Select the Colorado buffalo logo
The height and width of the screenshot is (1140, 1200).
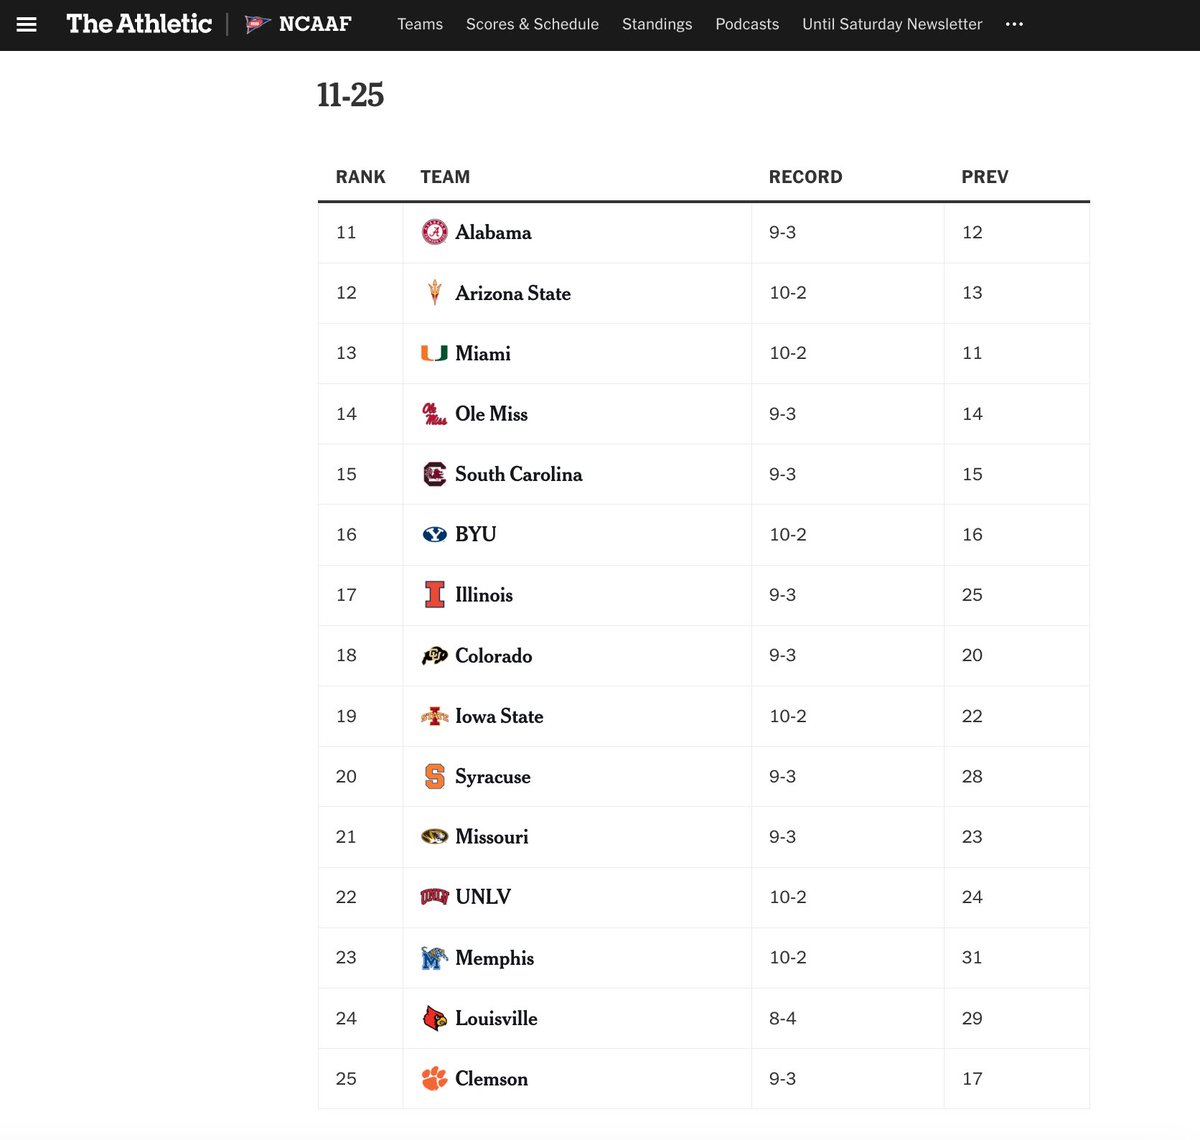pos(433,655)
